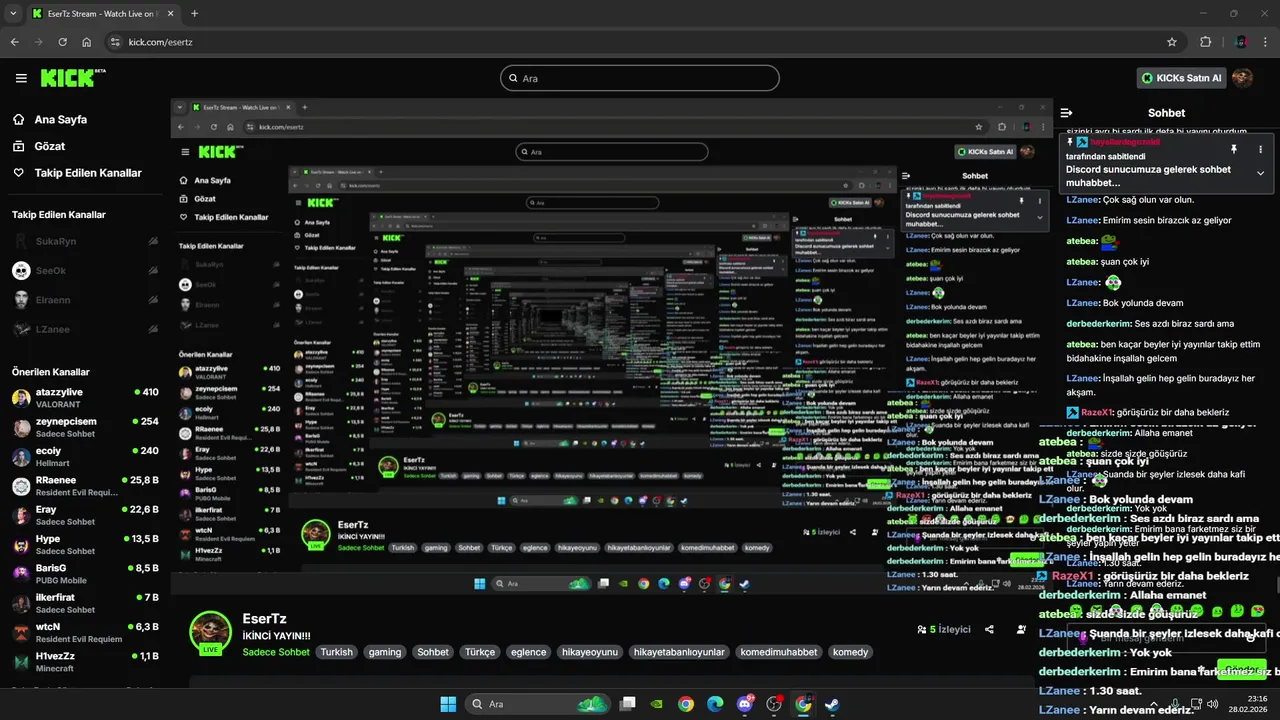
Task: Open the user profile avatar menu
Action: 1242,78
